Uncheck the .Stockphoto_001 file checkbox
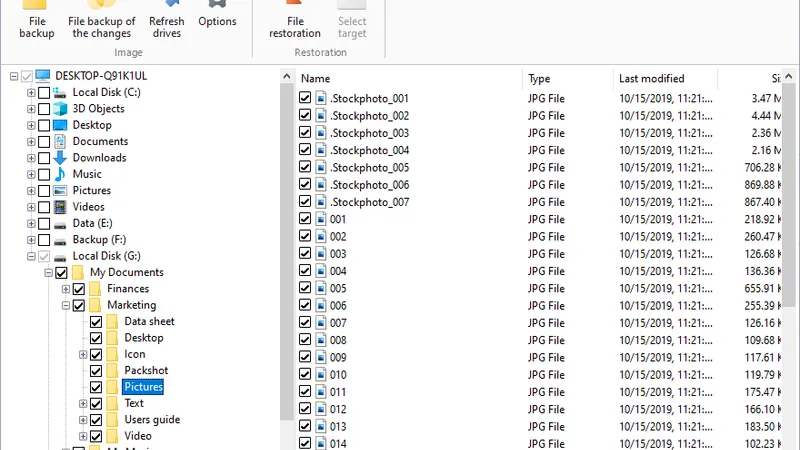Image resolution: width=800 pixels, height=450 pixels. [306, 99]
